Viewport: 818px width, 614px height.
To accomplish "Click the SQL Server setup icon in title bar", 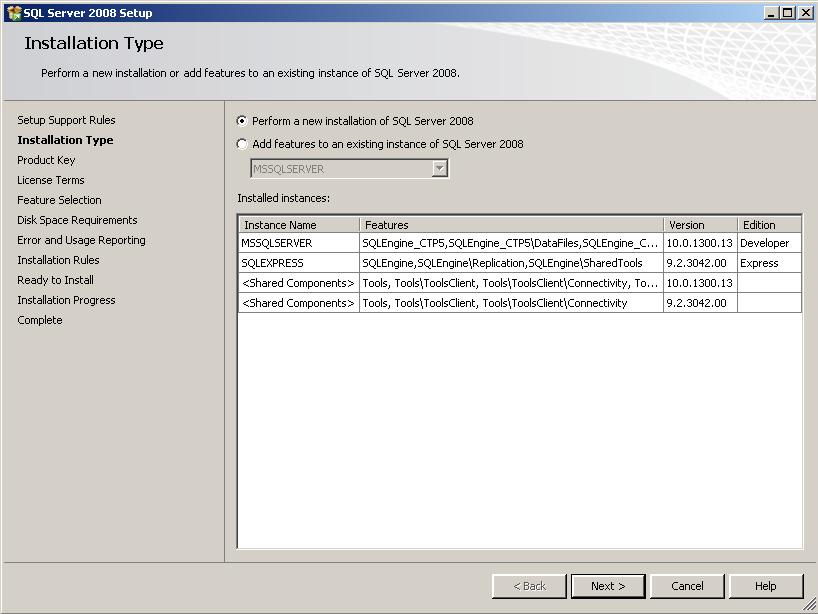I will pos(10,12).
